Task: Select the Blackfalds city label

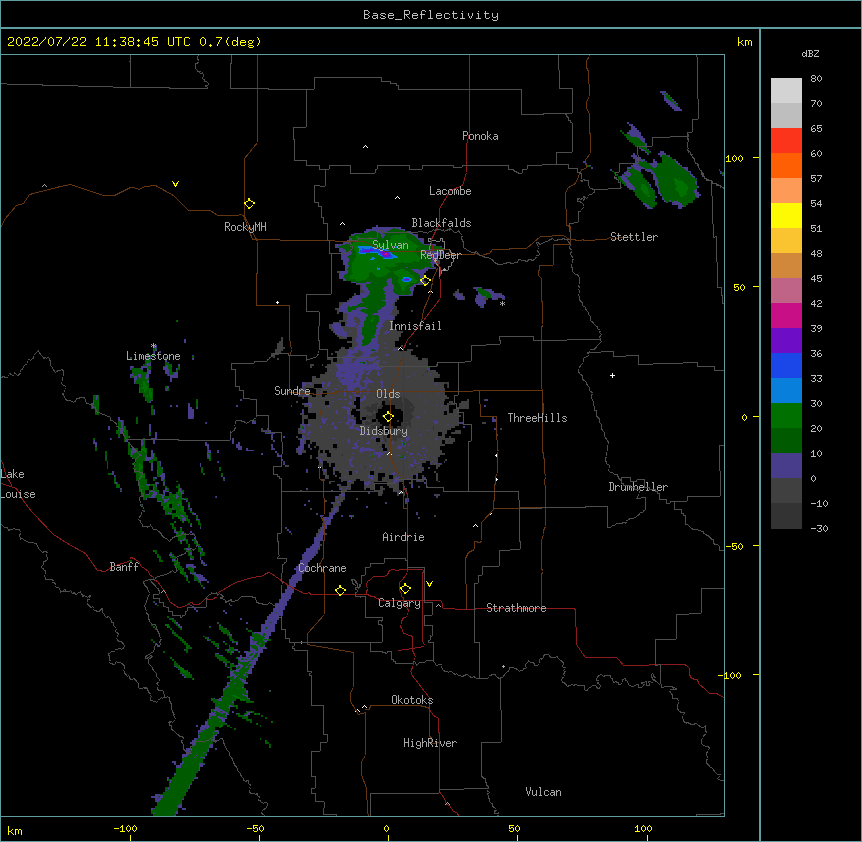Action: click(x=441, y=223)
